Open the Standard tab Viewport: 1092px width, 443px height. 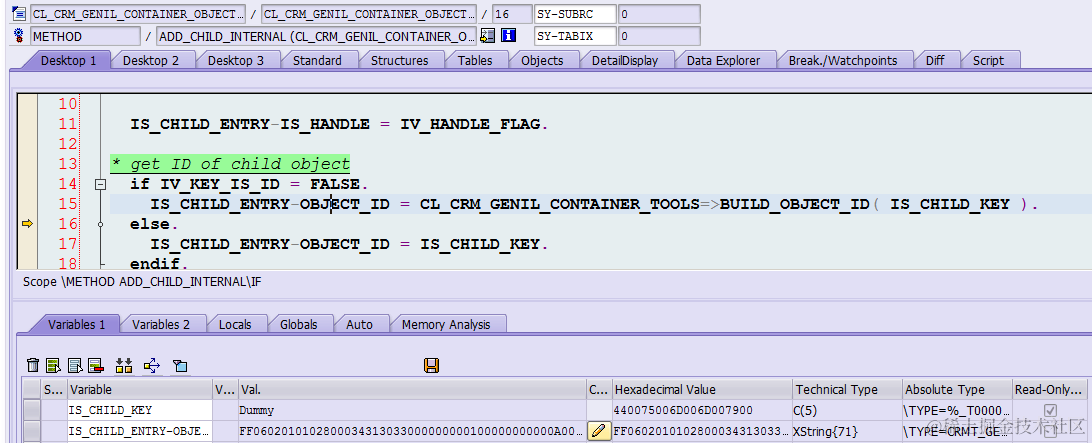[317, 61]
